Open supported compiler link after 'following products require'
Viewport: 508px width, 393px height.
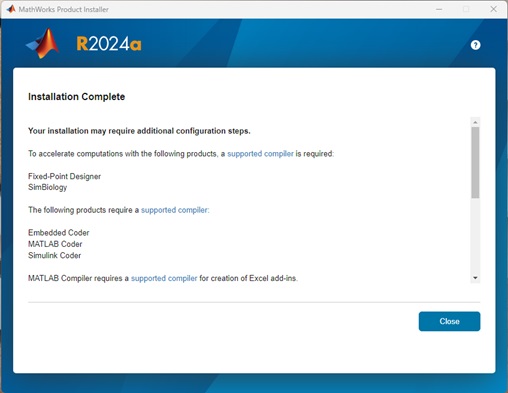(x=175, y=210)
